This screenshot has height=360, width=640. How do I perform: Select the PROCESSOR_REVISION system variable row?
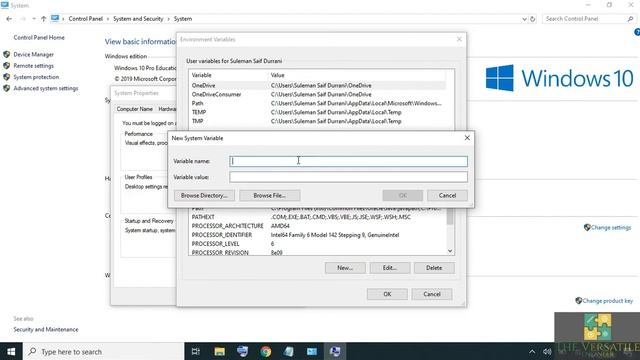point(318,253)
